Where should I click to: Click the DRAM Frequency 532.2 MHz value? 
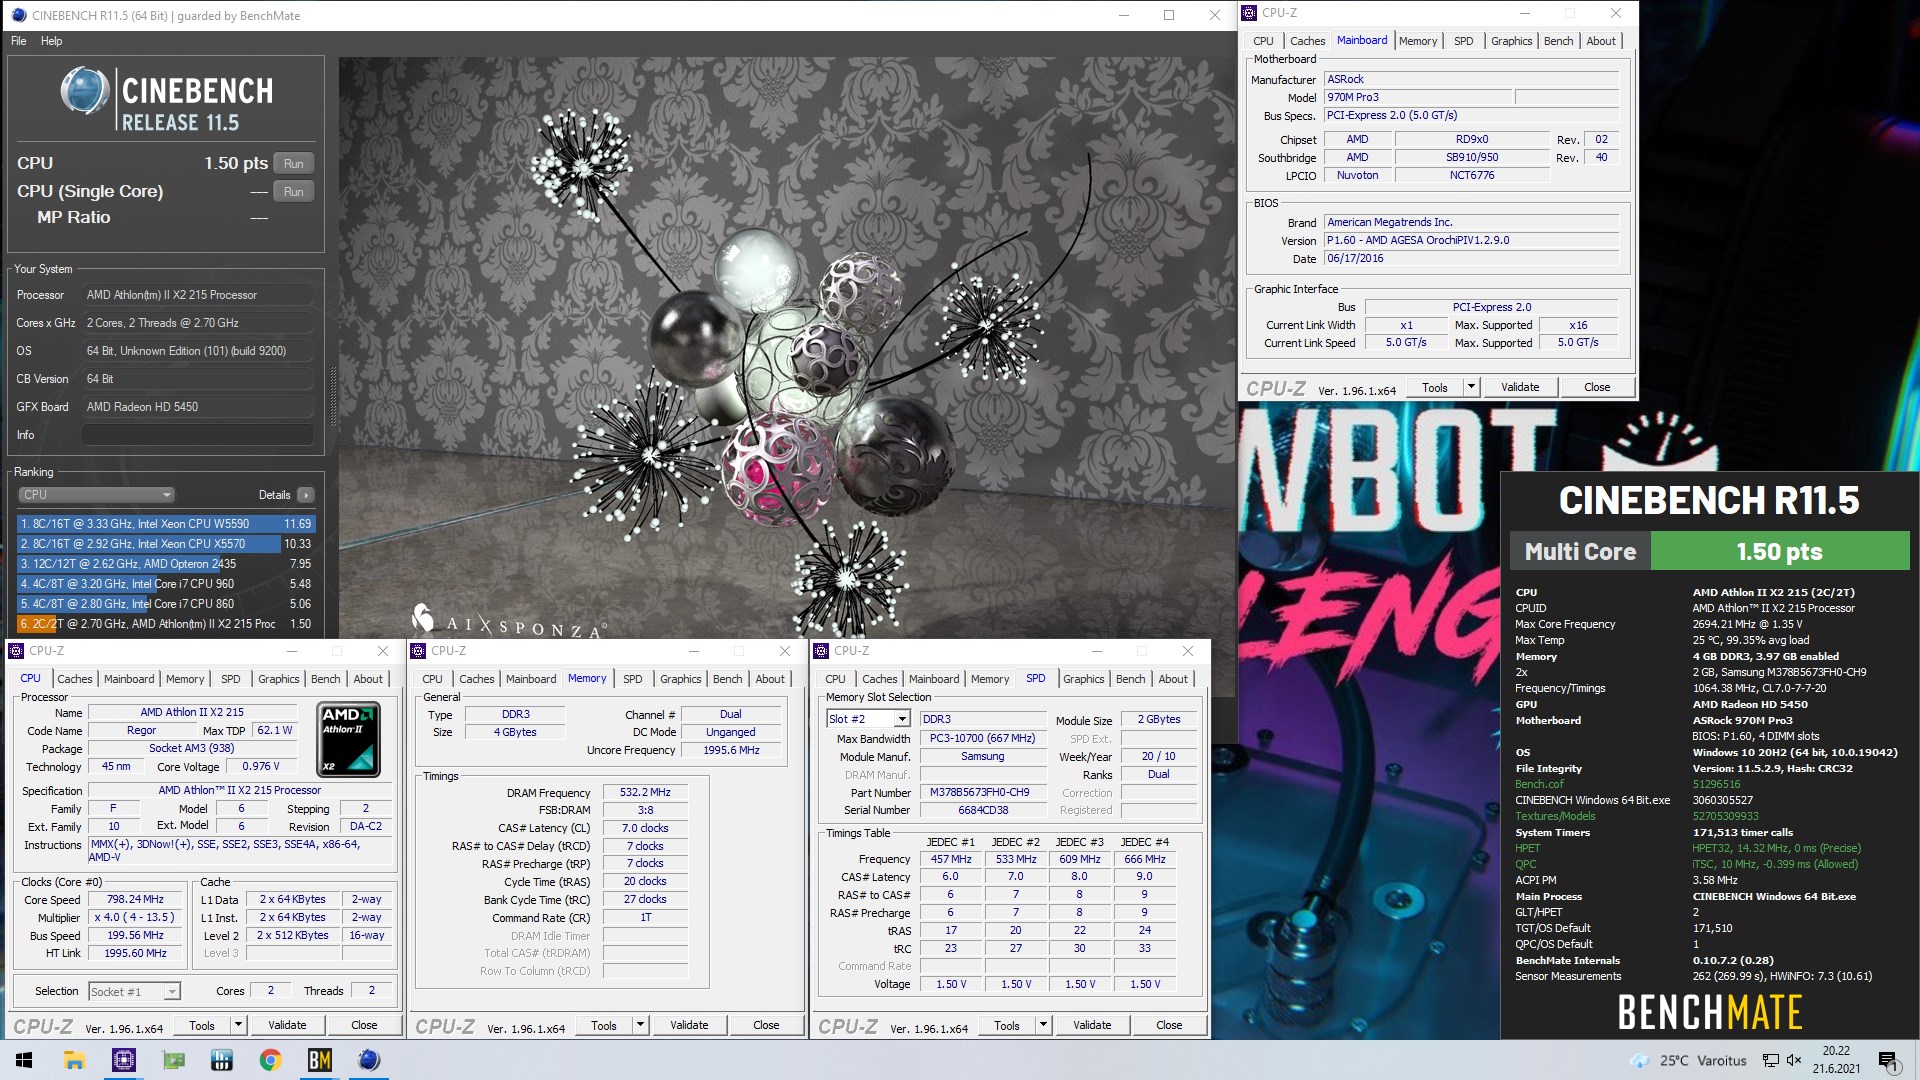pos(645,792)
